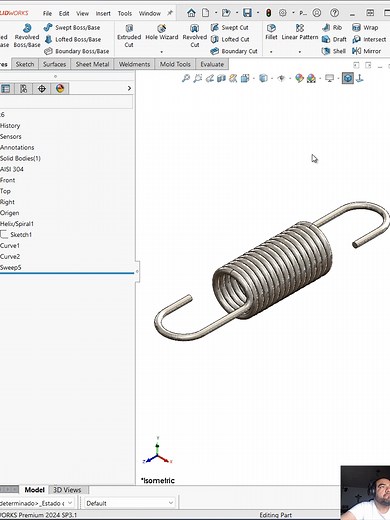This screenshot has width=390, height=520.
Task: Switch to the Sketch tab
Action: 25,64
